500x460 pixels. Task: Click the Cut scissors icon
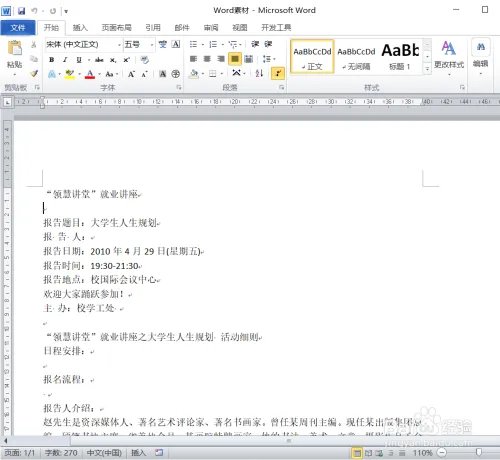tap(34, 44)
